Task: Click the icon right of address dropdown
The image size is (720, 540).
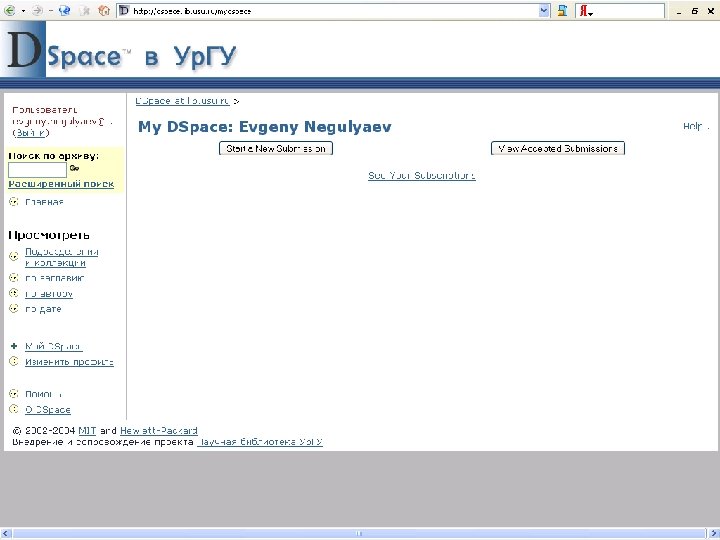Action: (x=562, y=11)
